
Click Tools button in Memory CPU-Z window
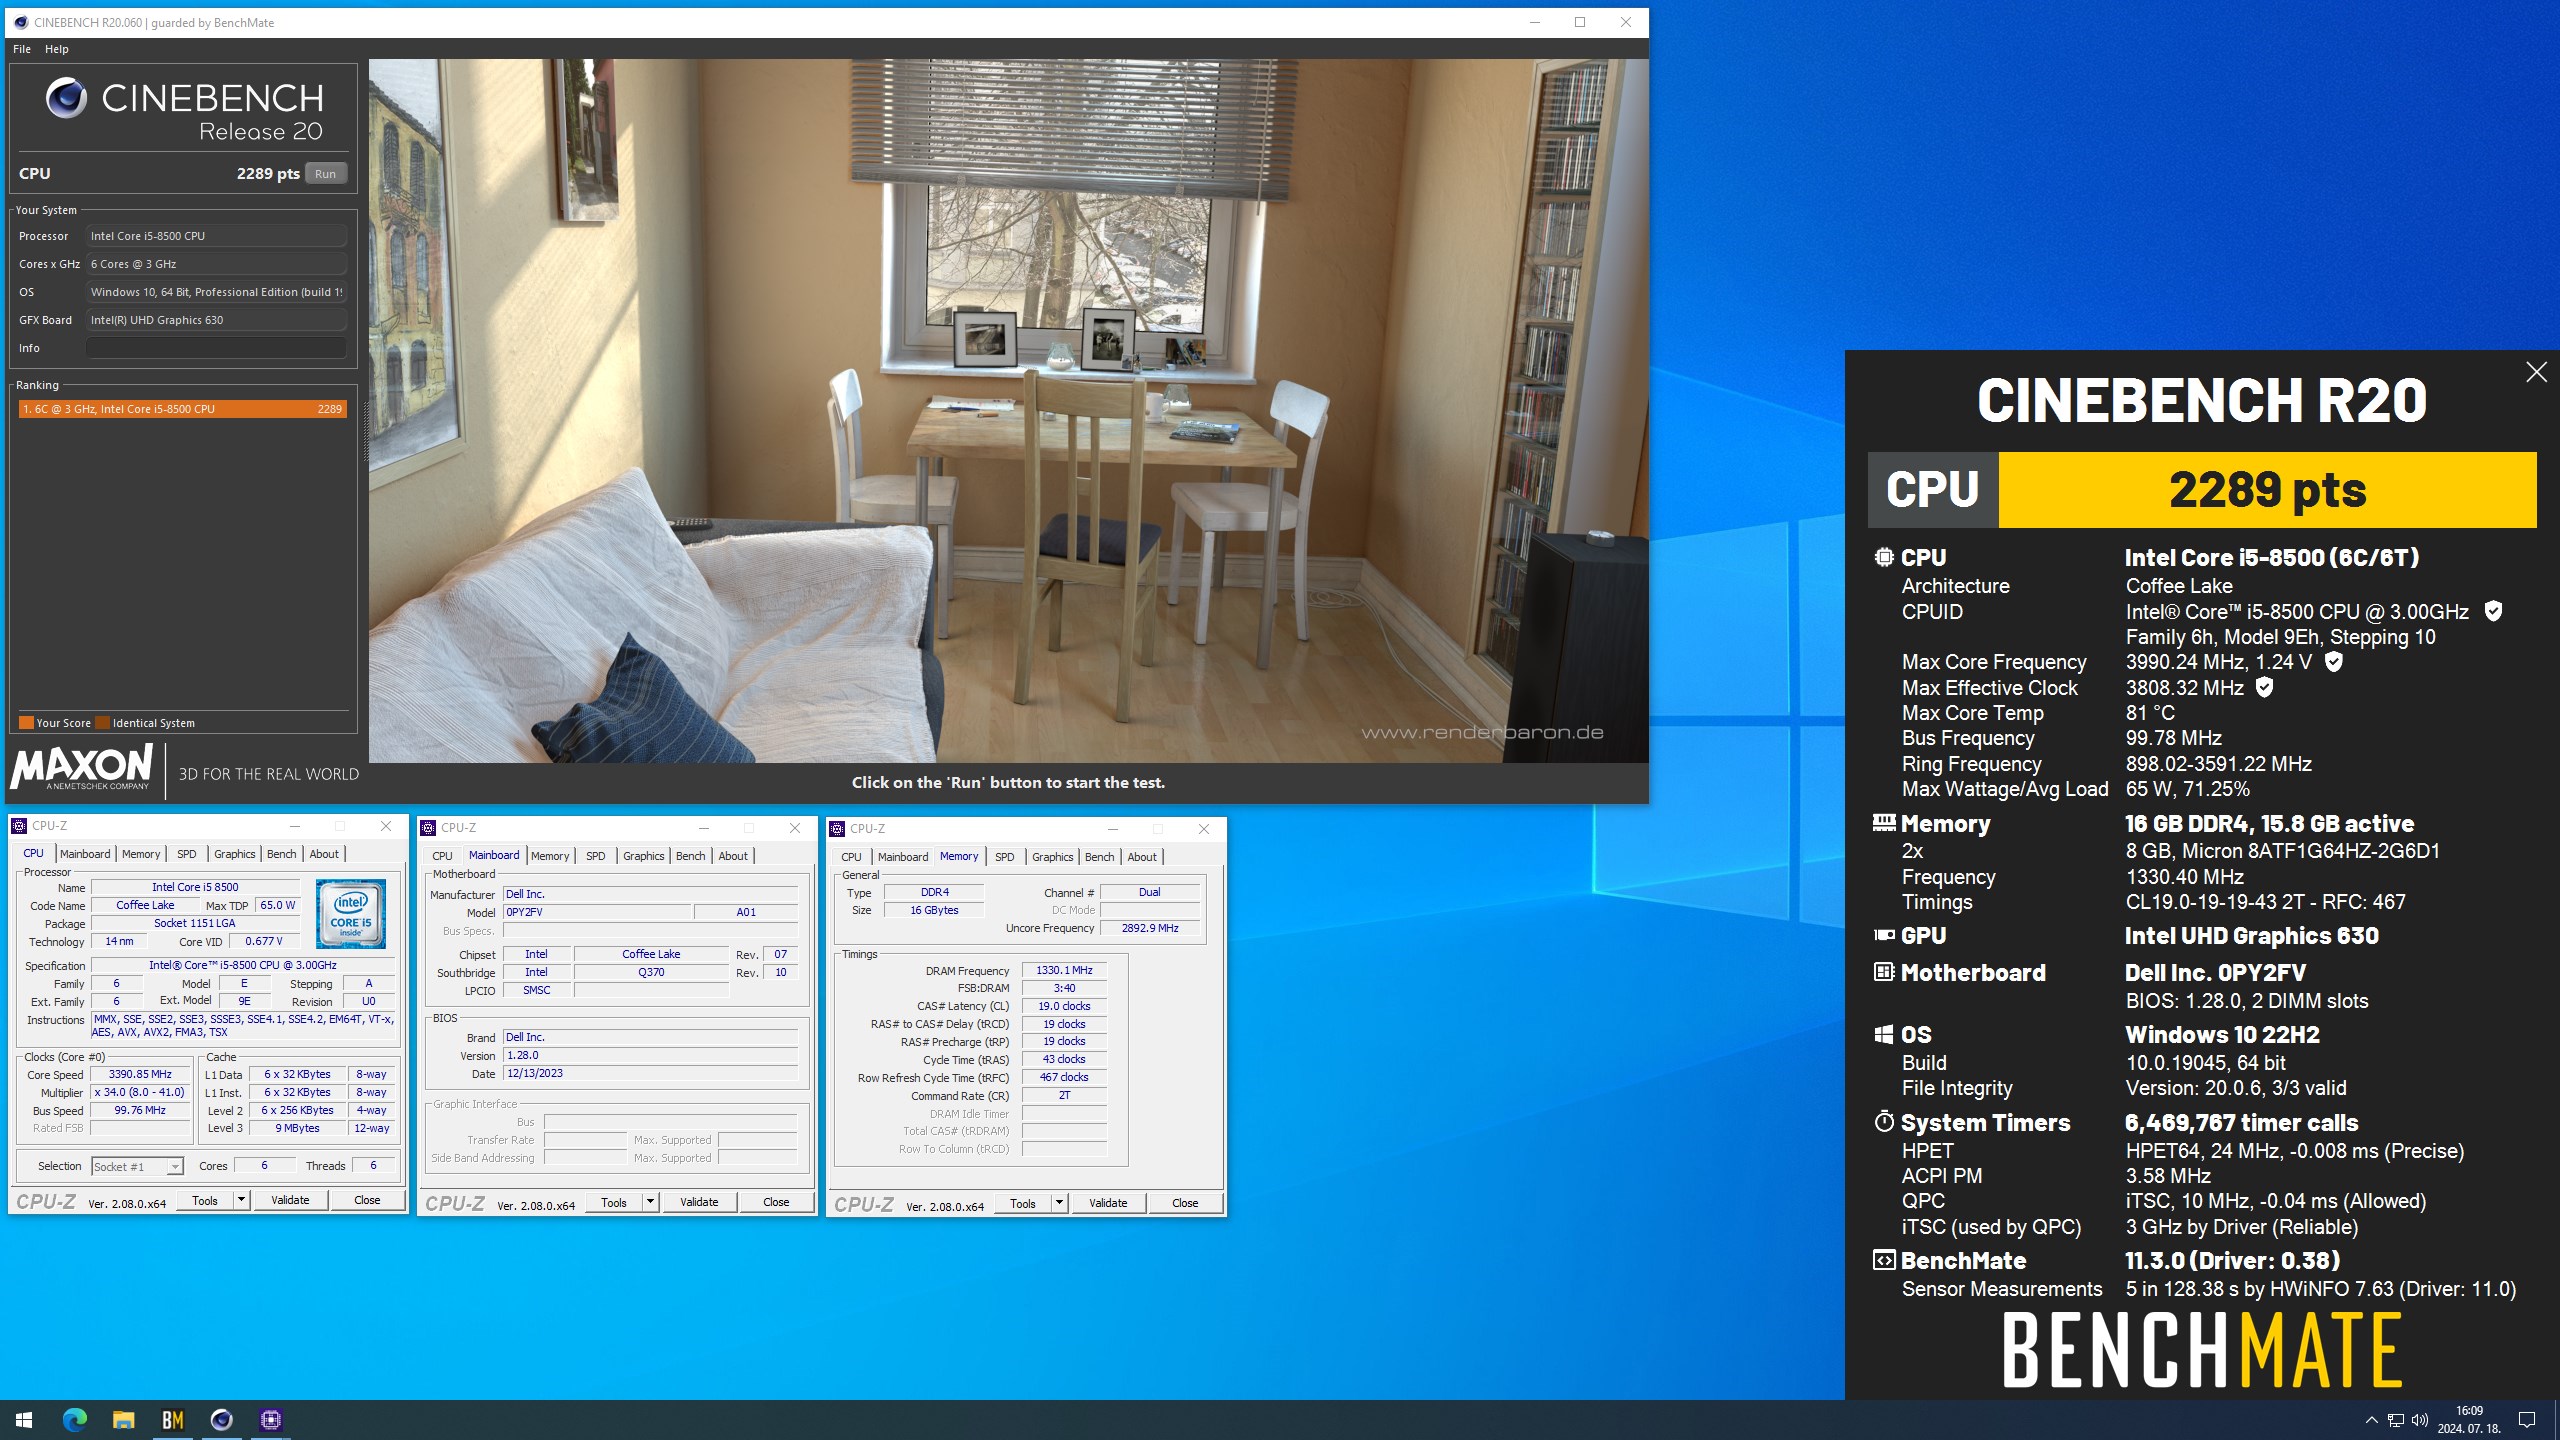pos(1023,1204)
